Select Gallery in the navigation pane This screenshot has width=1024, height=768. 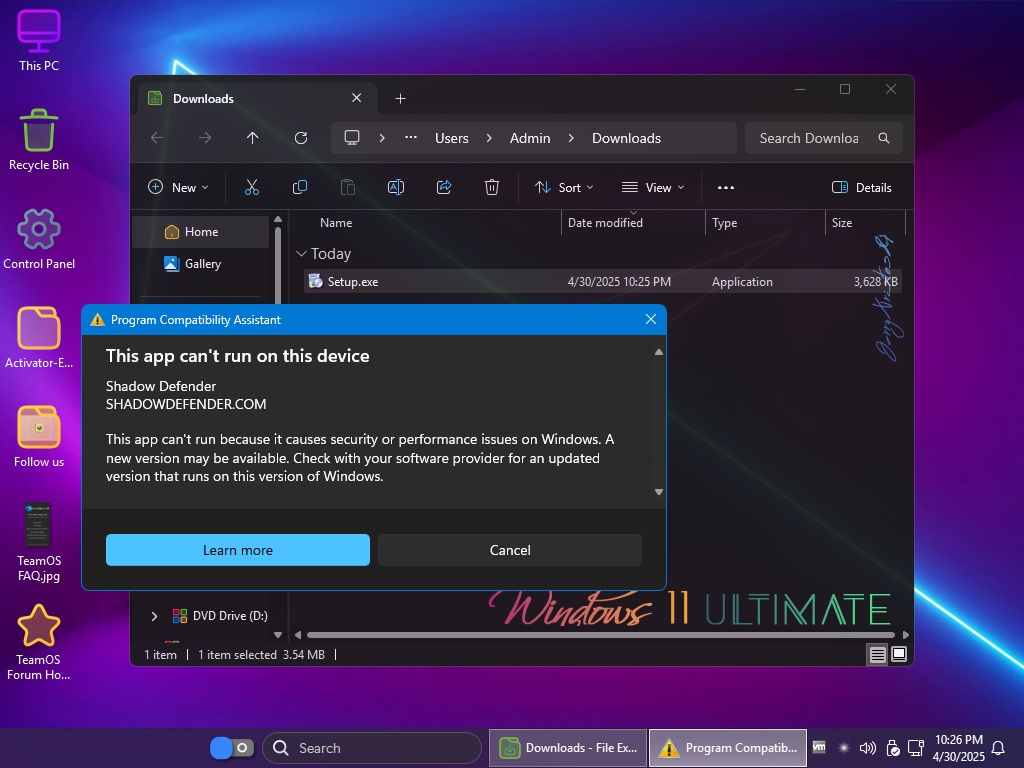(x=200, y=264)
